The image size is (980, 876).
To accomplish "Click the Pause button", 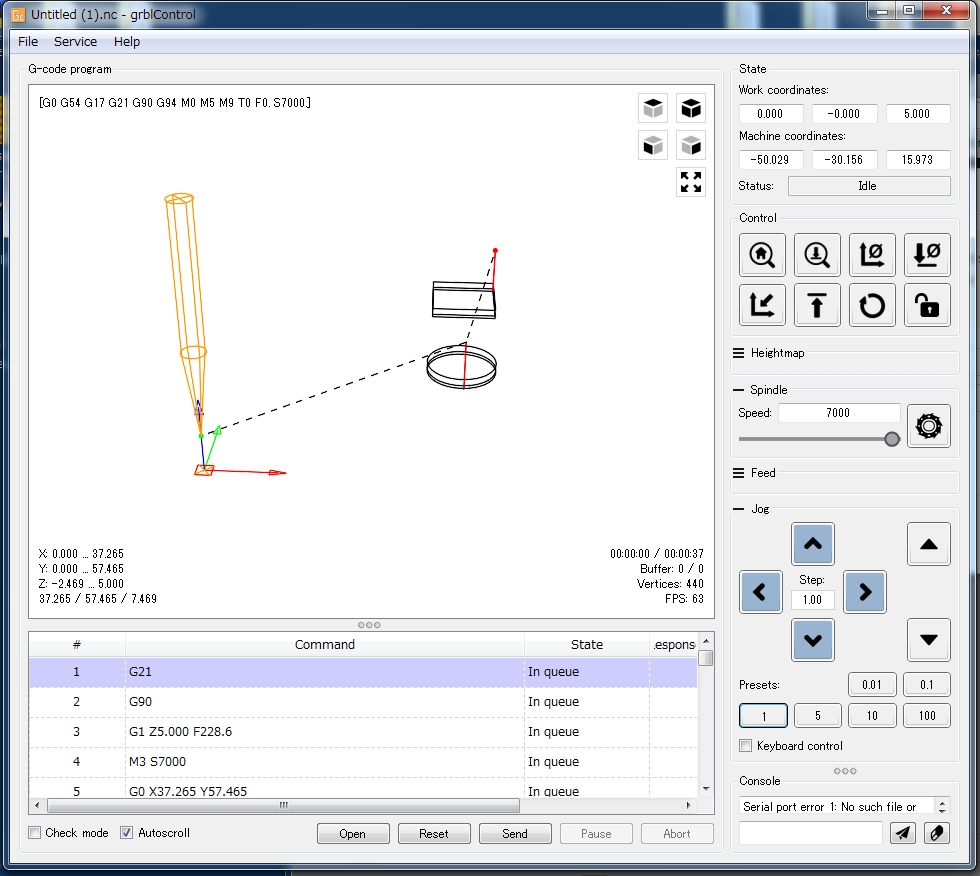I will coord(596,834).
